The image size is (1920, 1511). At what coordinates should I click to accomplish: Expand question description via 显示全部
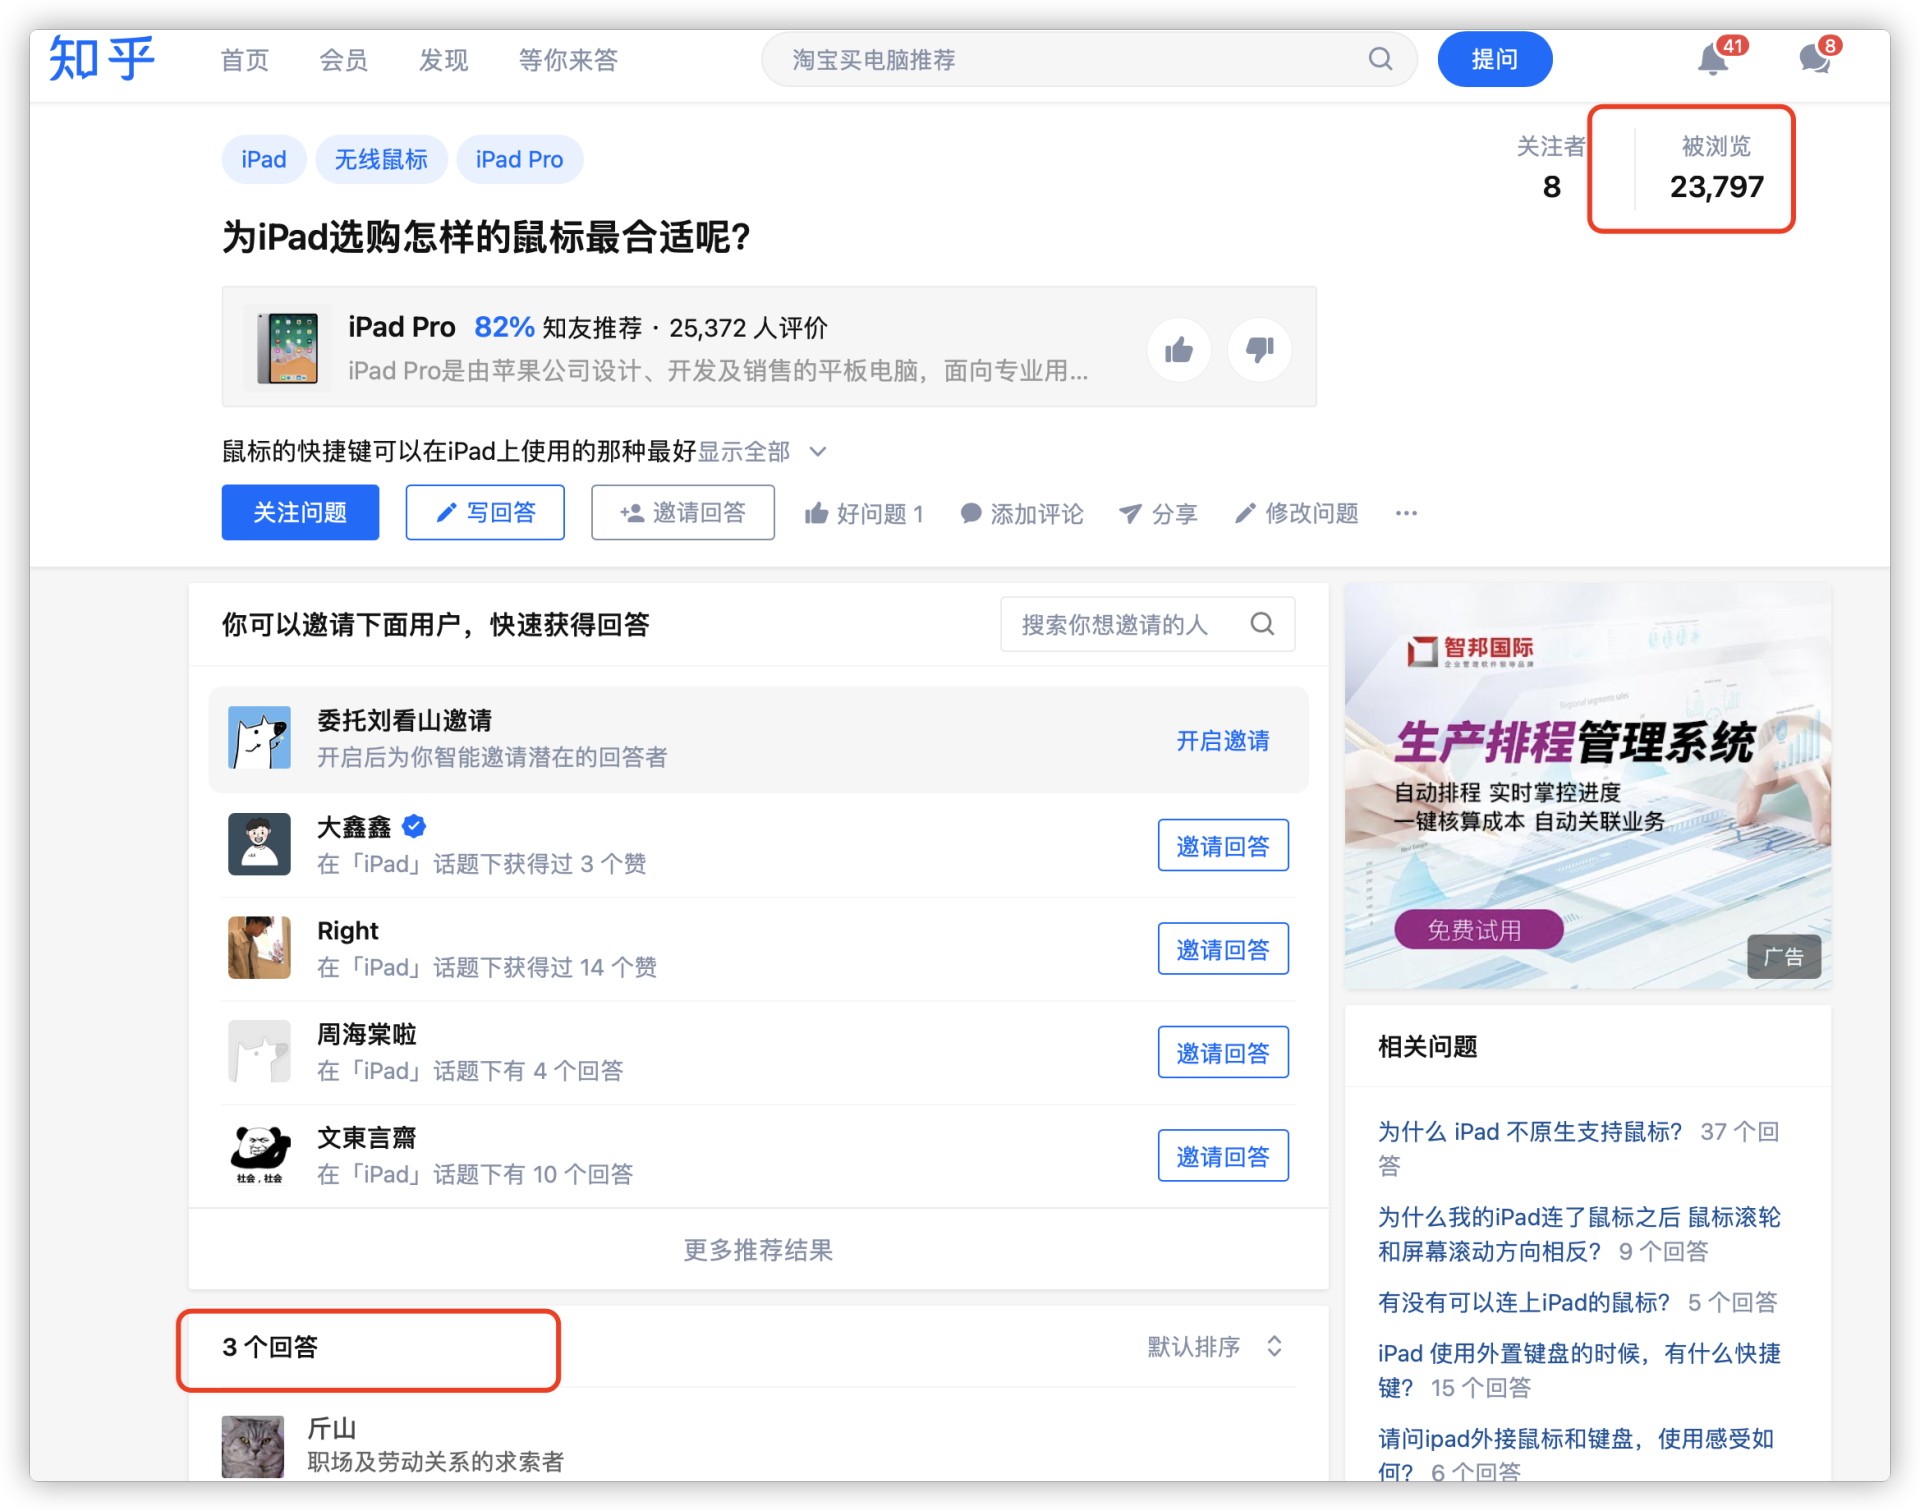pos(761,451)
